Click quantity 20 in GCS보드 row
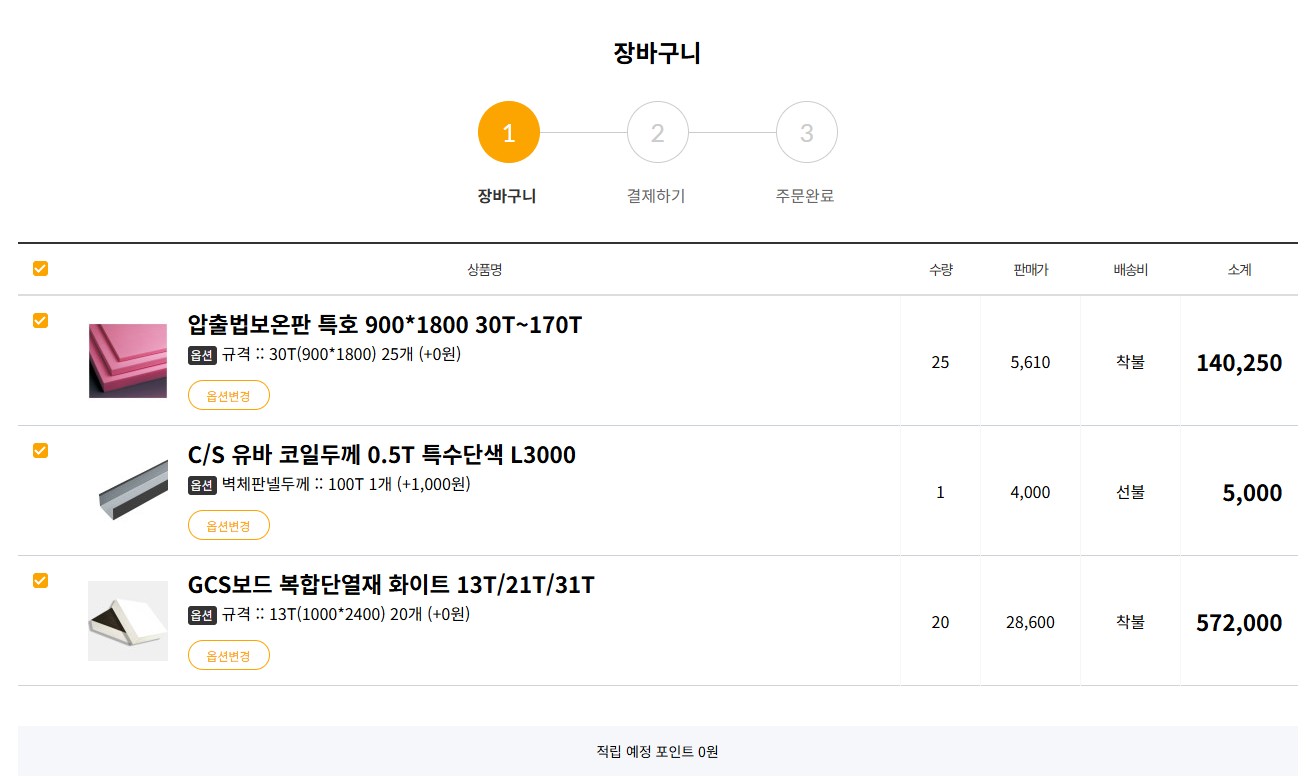 click(940, 622)
